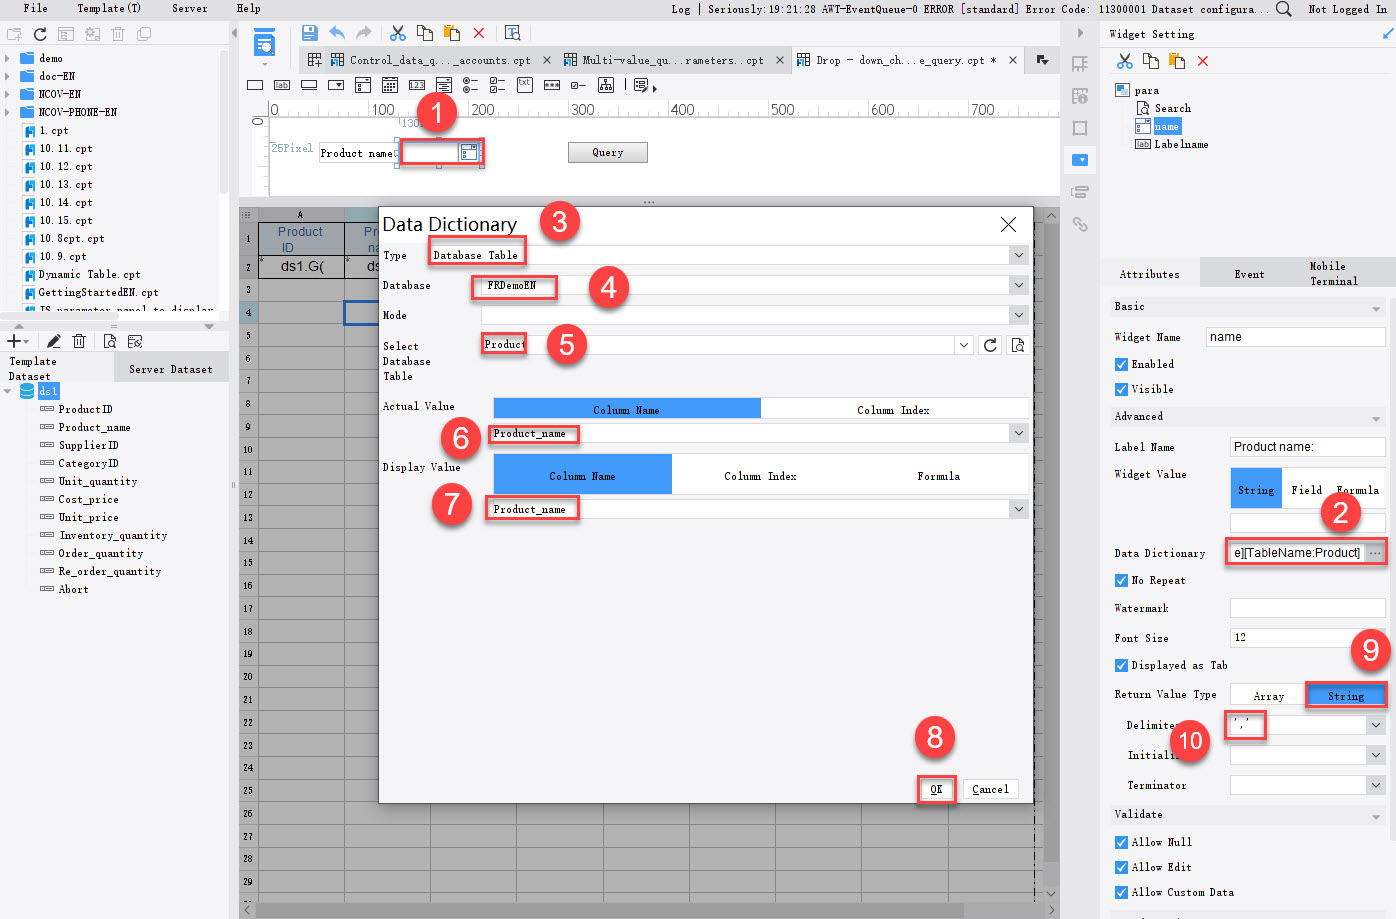The height and width of the screenshot is (919, 1396).
Task: Toggle the Allow Custom Data checkbox
Action: click(x=1121, y=892)
